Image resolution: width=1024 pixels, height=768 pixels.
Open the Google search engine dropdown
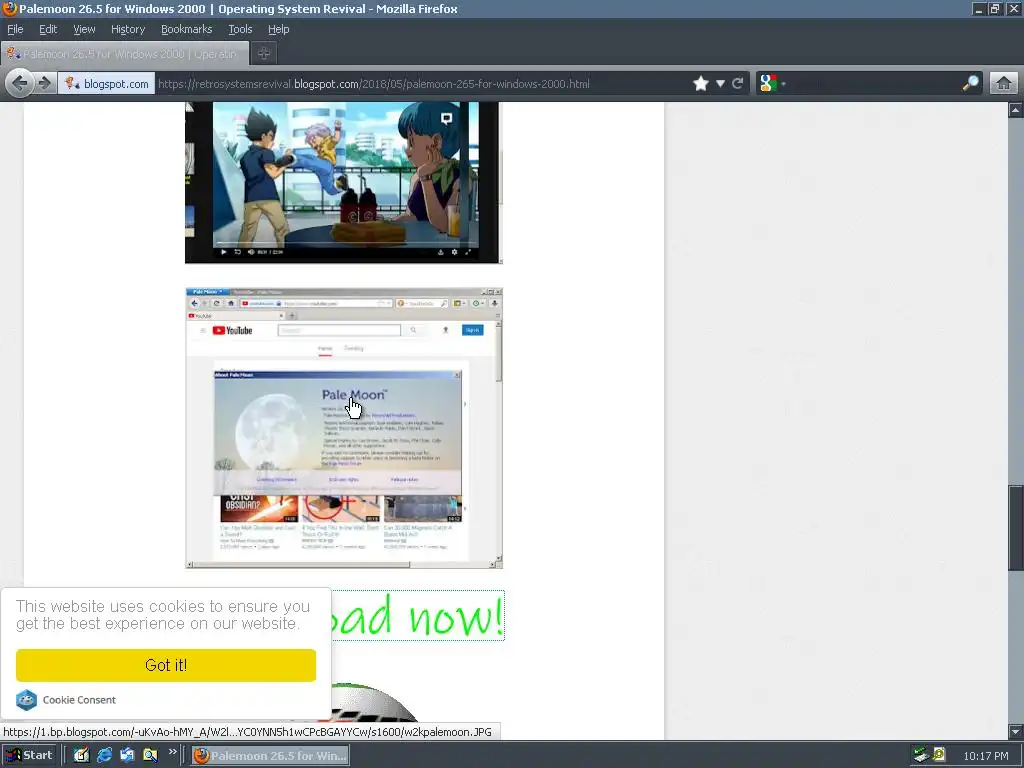click(772, 84)
